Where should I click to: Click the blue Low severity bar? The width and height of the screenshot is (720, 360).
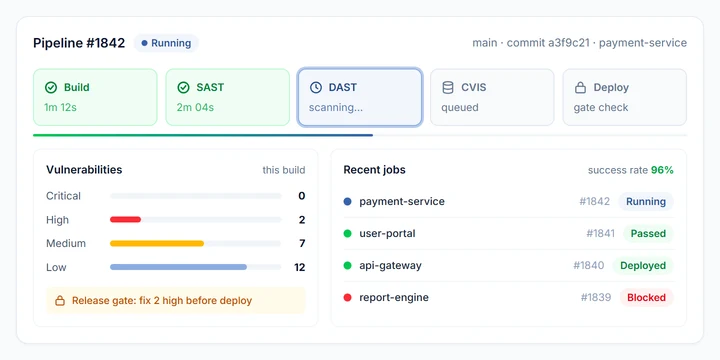[179, 267]
